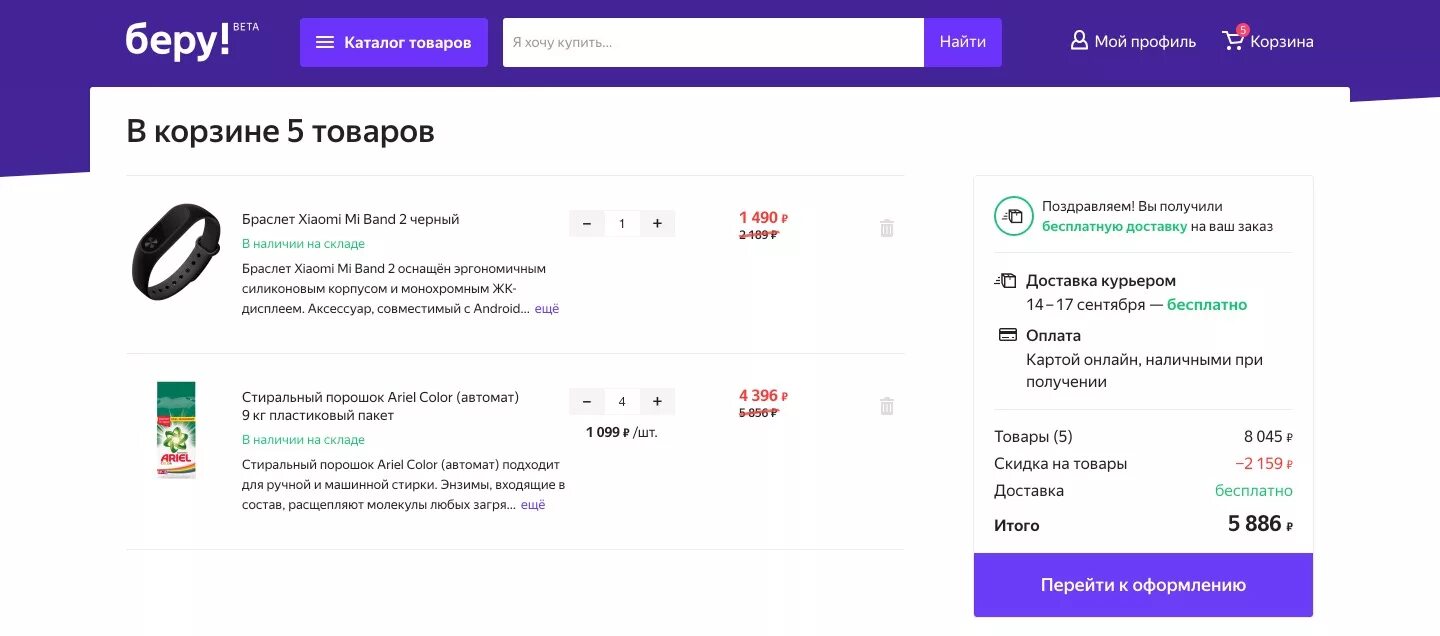Click the Найти search button
This screenshot has width=1440, height=636.
(963, 42)
